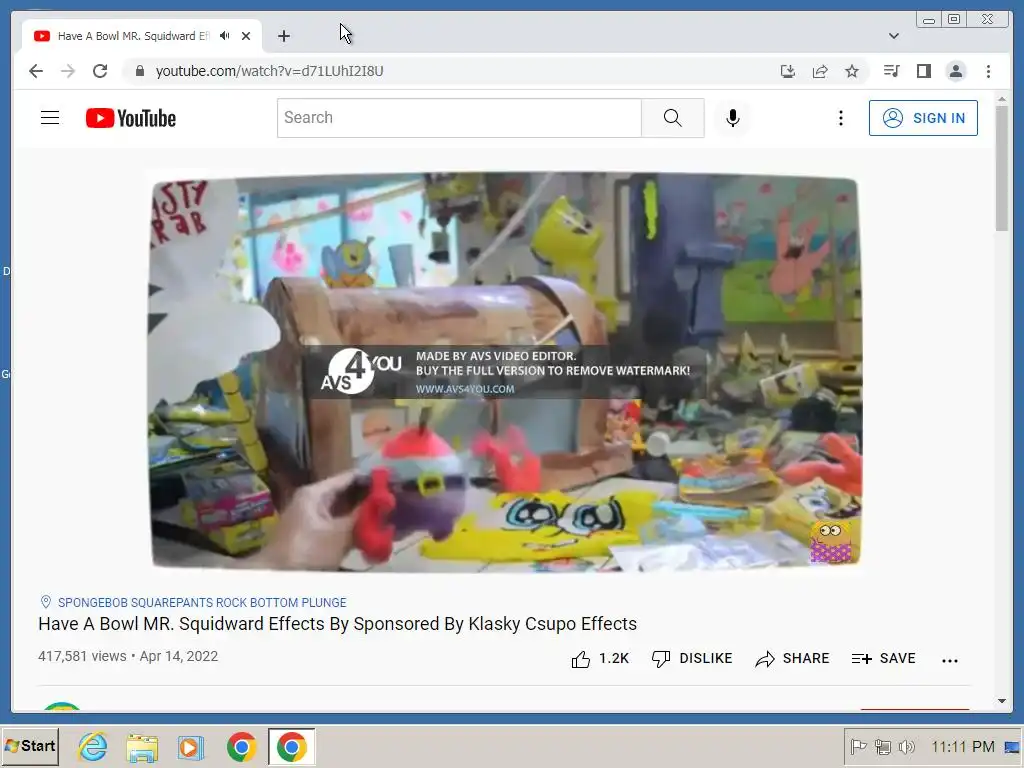The height and width of the screenshot is (768, 1024).
Task: Open the Windows Start menu
Action: click(x=30, y=746)
